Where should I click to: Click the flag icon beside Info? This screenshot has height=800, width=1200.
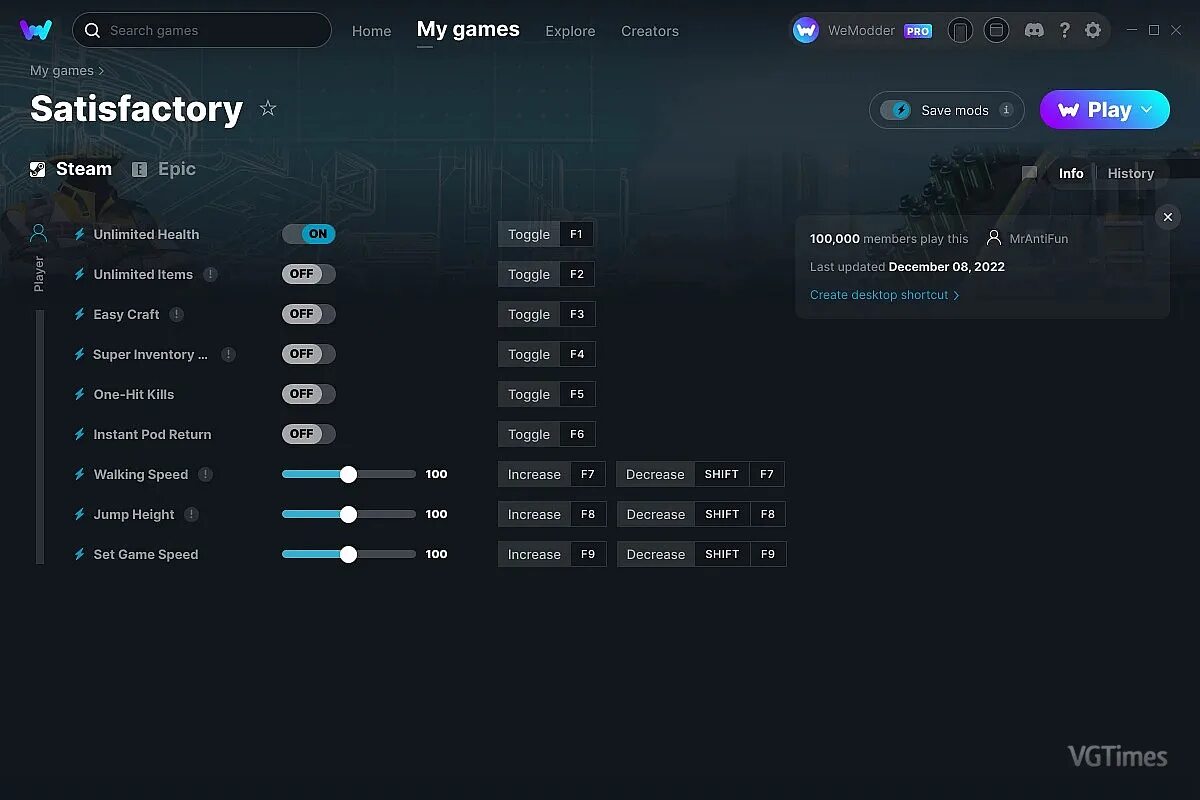click(x=1029, y=173)
